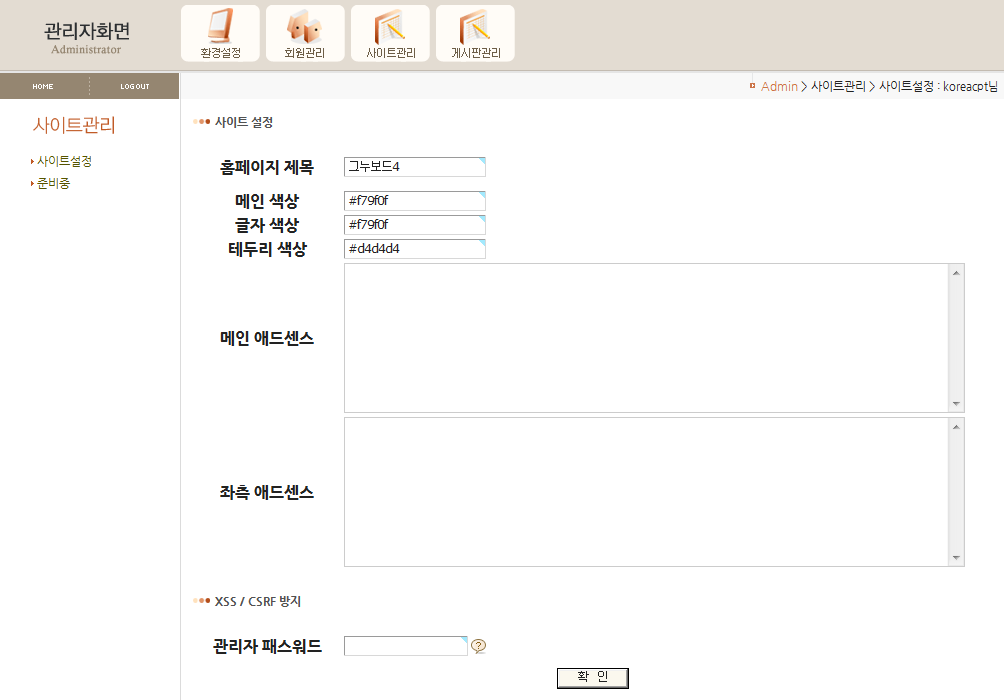Open the 환경설정 icon in top bar
This screenshot has height=700, width=1005.
click(220, 33)
